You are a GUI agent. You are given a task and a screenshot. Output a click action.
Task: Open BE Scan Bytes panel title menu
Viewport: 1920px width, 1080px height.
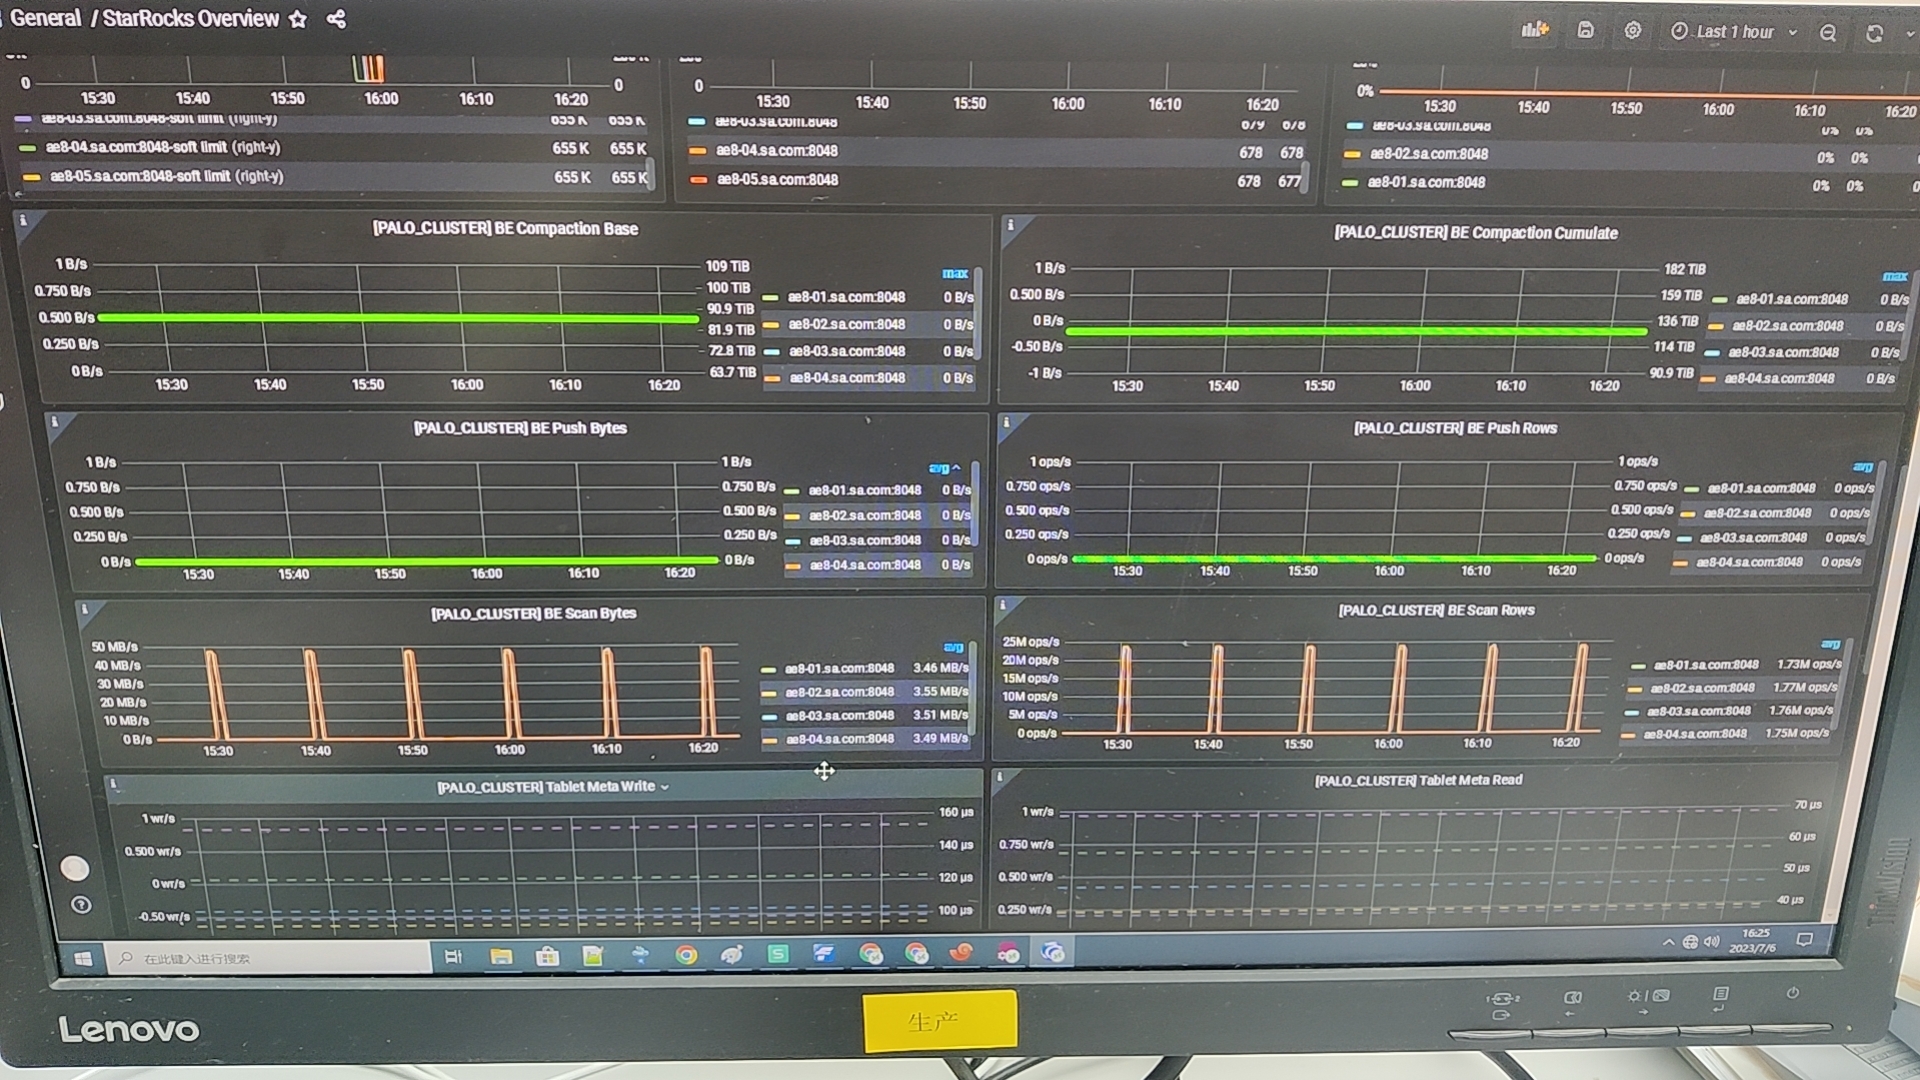click(533, 613)
